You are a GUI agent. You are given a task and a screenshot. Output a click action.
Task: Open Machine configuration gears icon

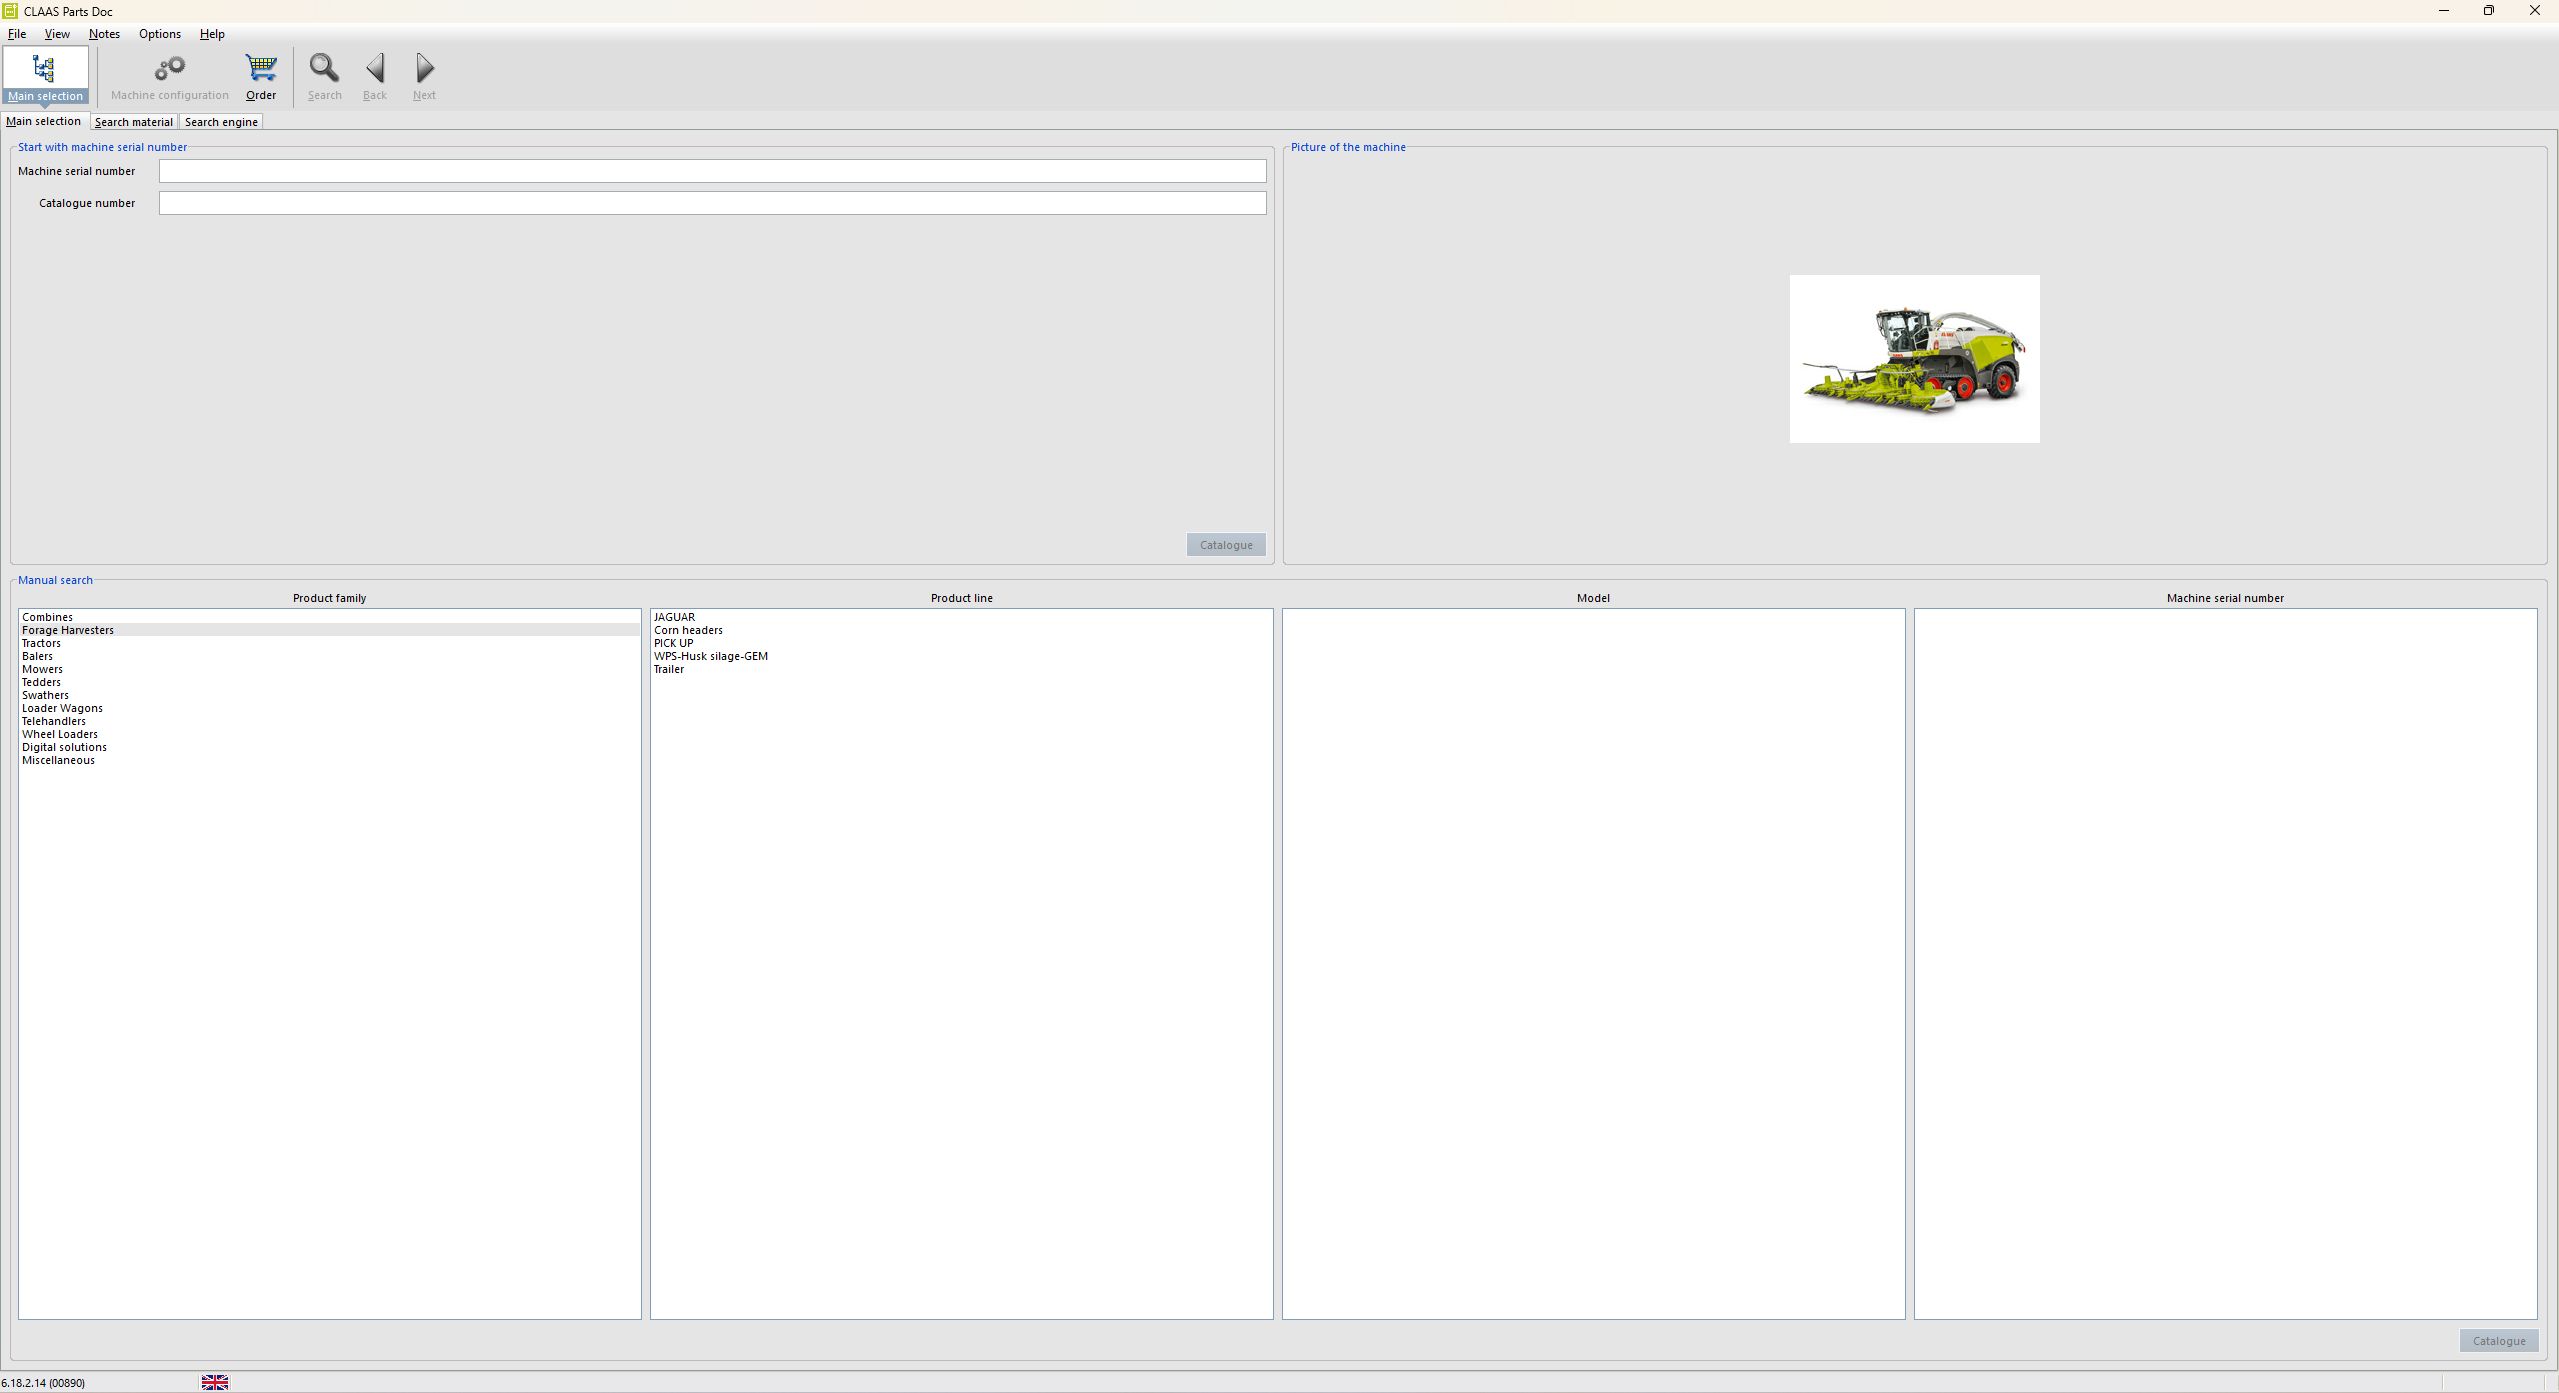[x=169, y=69]
